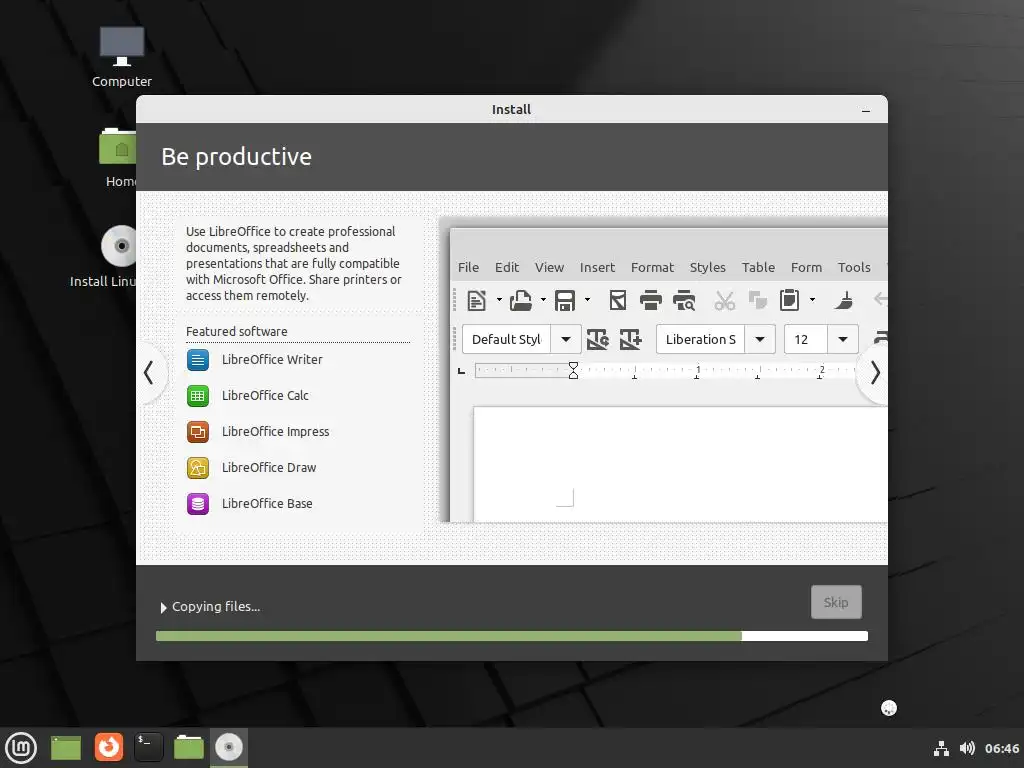This screenshot has width=1024, height=768.
Task: Click the Clone Formatting brush icon
Action: [x=843, y=300]
